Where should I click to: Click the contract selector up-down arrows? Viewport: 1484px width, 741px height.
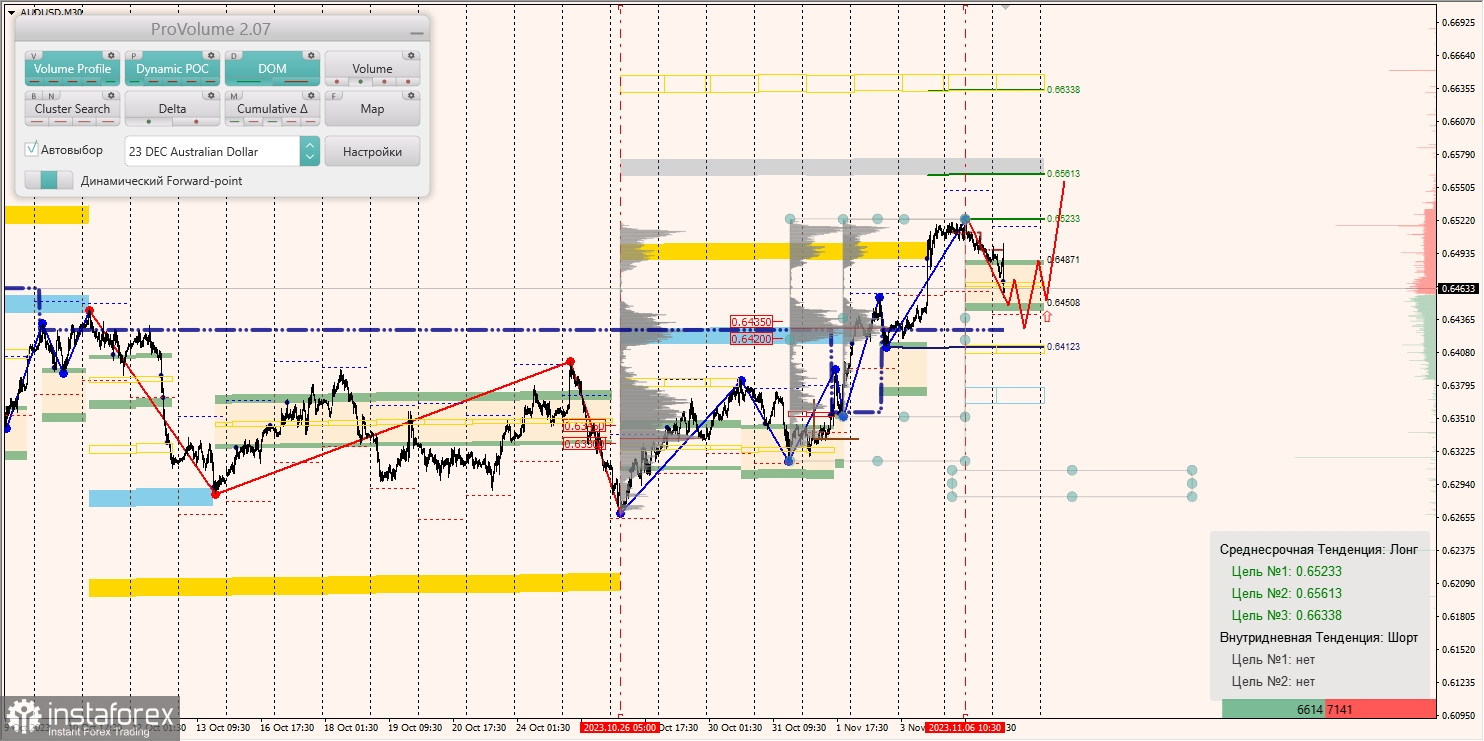tap(310, 151)
